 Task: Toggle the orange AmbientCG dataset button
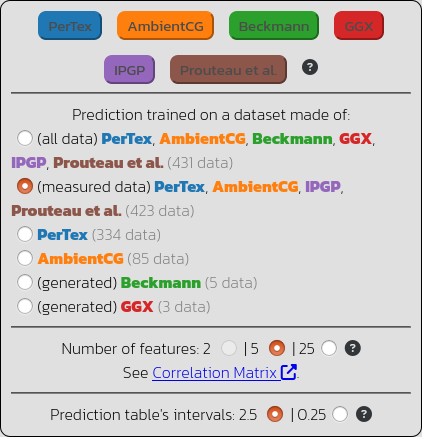coord(165,26)
